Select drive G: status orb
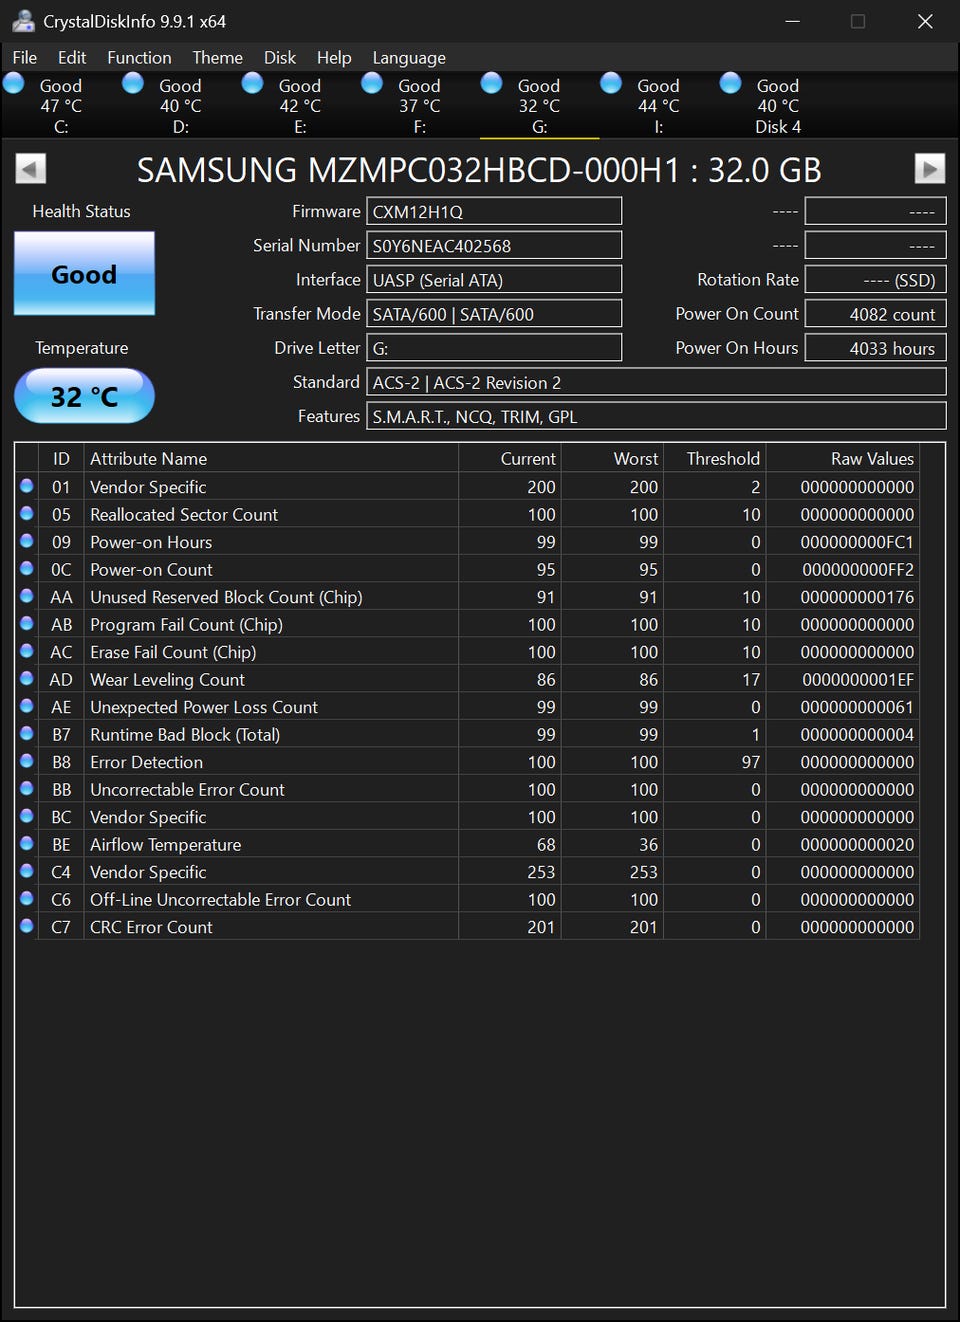The image size is (960, 1322). [492, 83]
